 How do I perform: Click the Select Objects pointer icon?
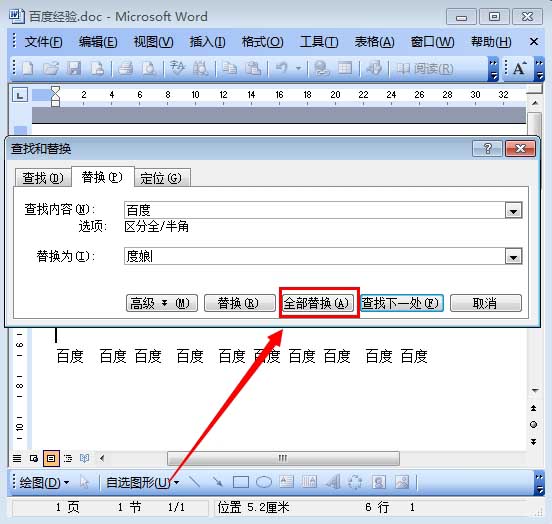tap(84, 482)
